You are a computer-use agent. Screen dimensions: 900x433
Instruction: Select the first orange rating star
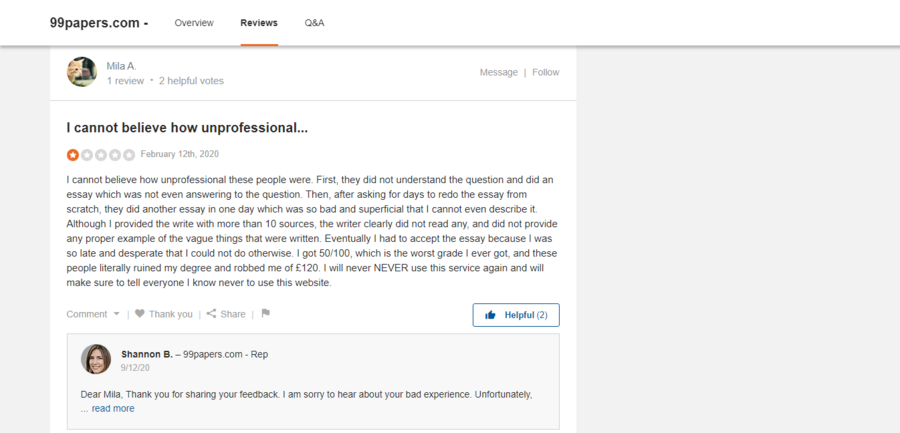point(72,154)
